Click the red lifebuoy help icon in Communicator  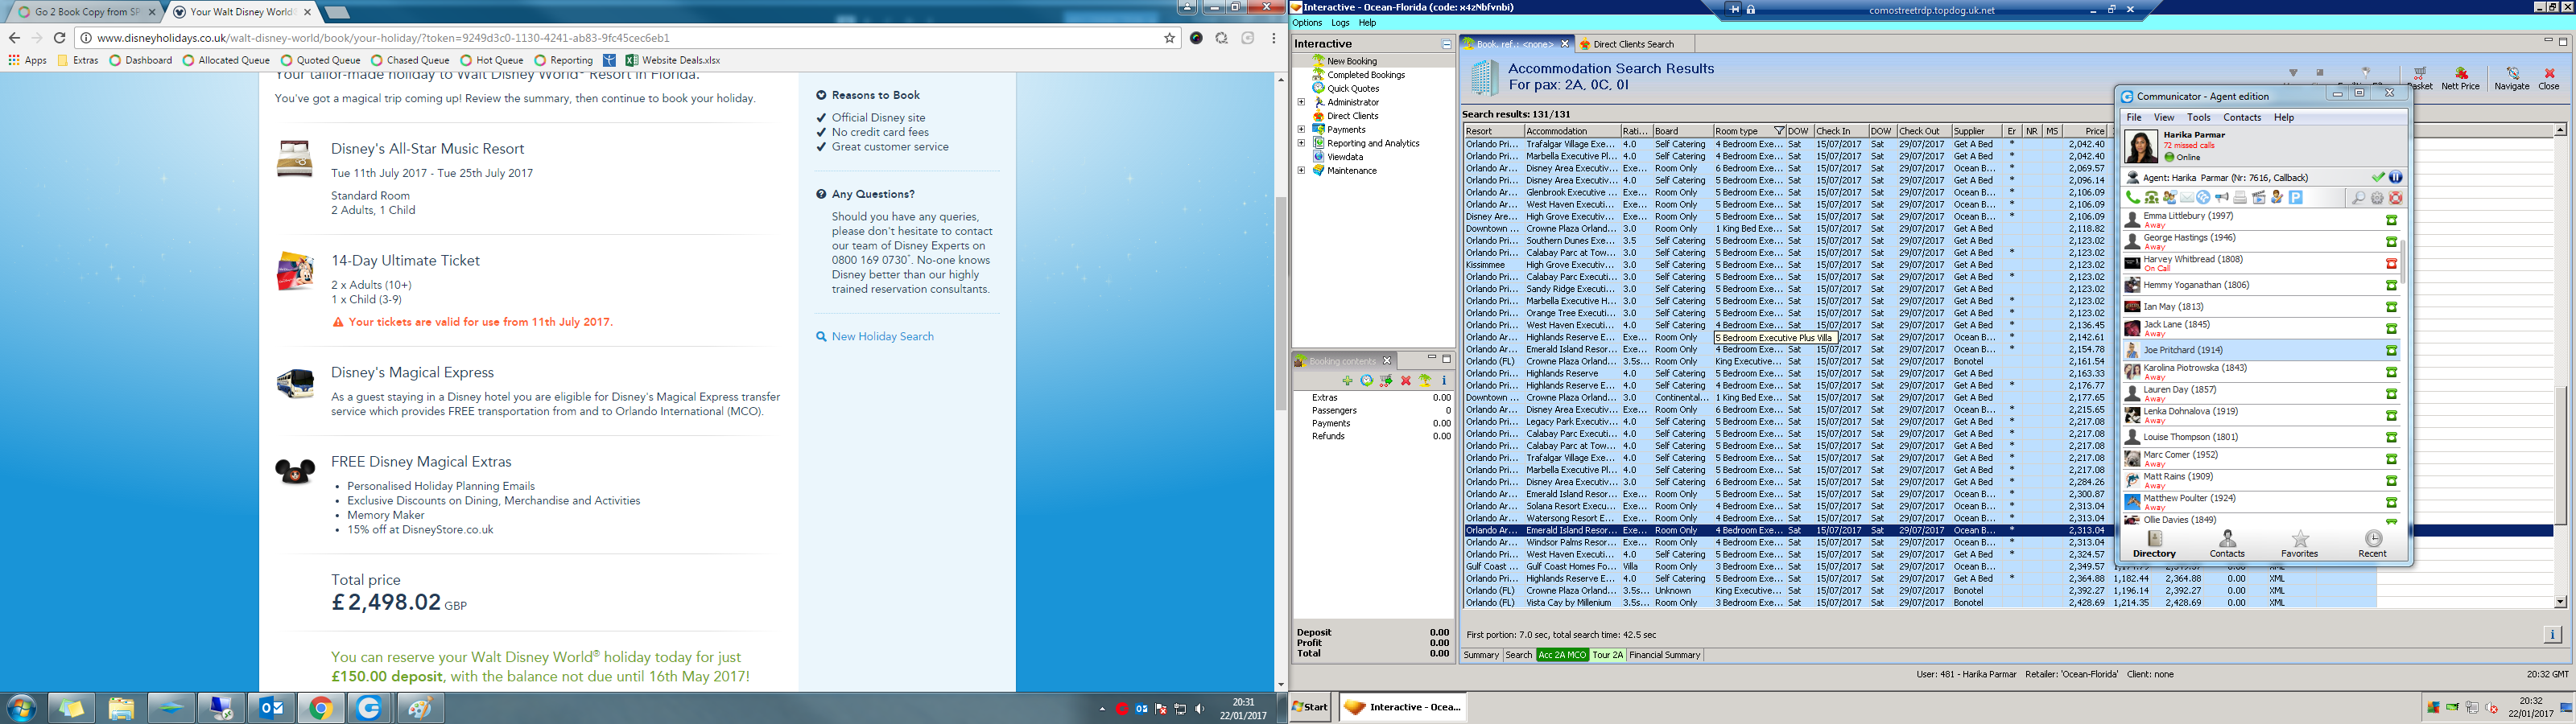2395,198
